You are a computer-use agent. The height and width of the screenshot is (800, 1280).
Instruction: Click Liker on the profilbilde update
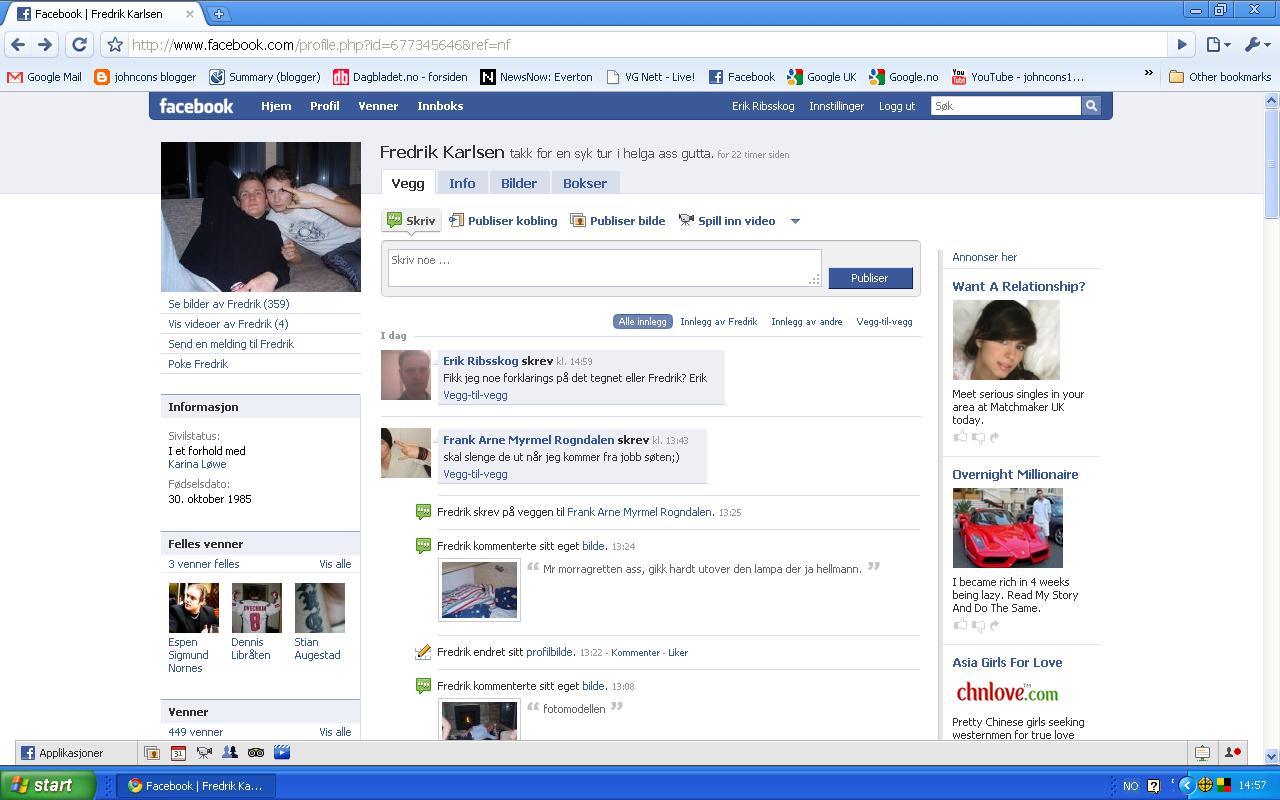[678, 653]
